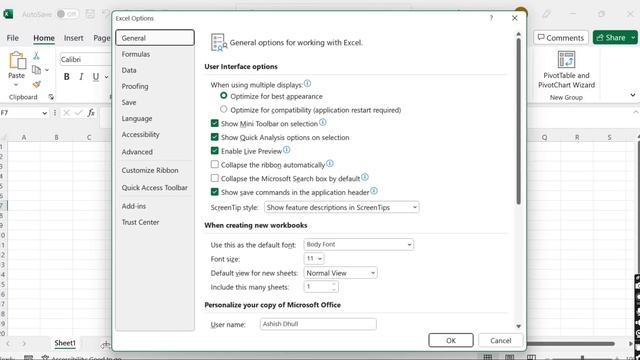
Task: Apply Underline formatting
Action: click(x=96, y=77)
